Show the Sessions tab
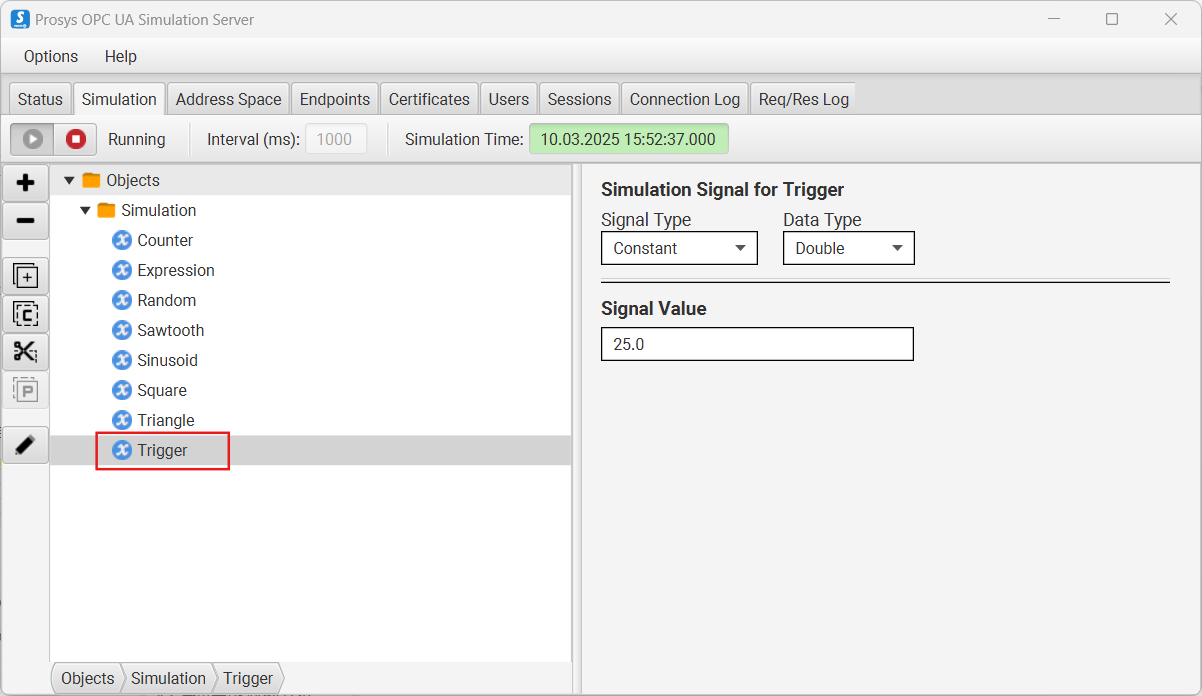The height and width of the screenshot is (696, 1202). pyautogui.click(x=579, y=99)
